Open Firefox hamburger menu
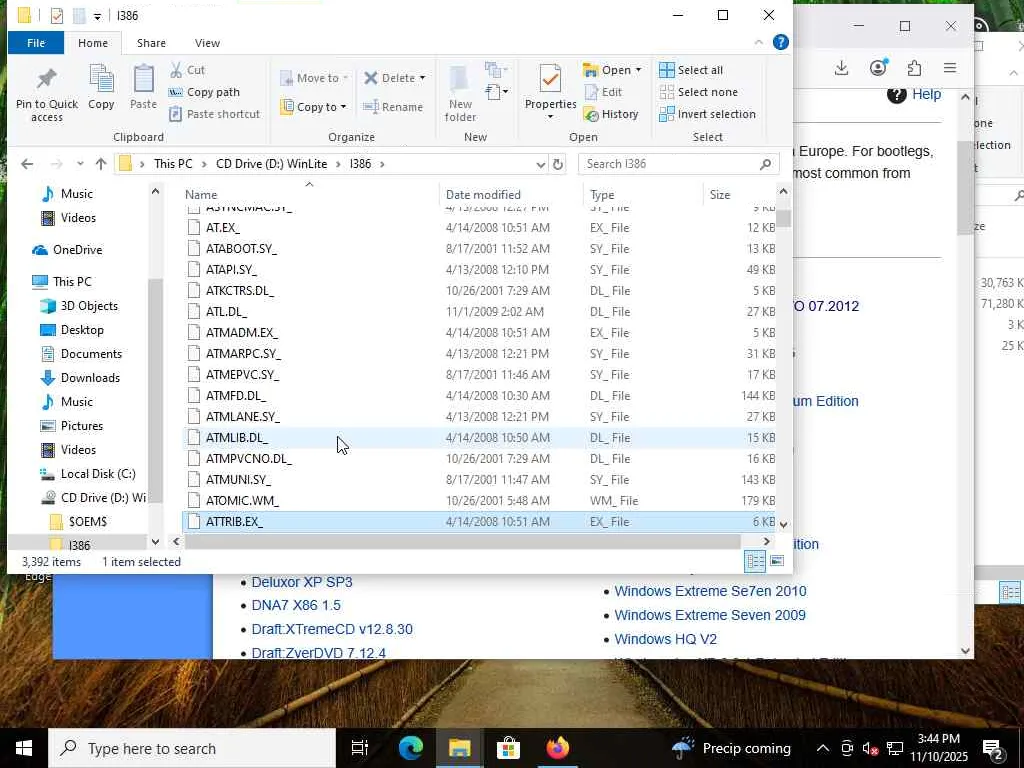Image resolution: width=1024 pixels, height=768 pixels. 950,68
